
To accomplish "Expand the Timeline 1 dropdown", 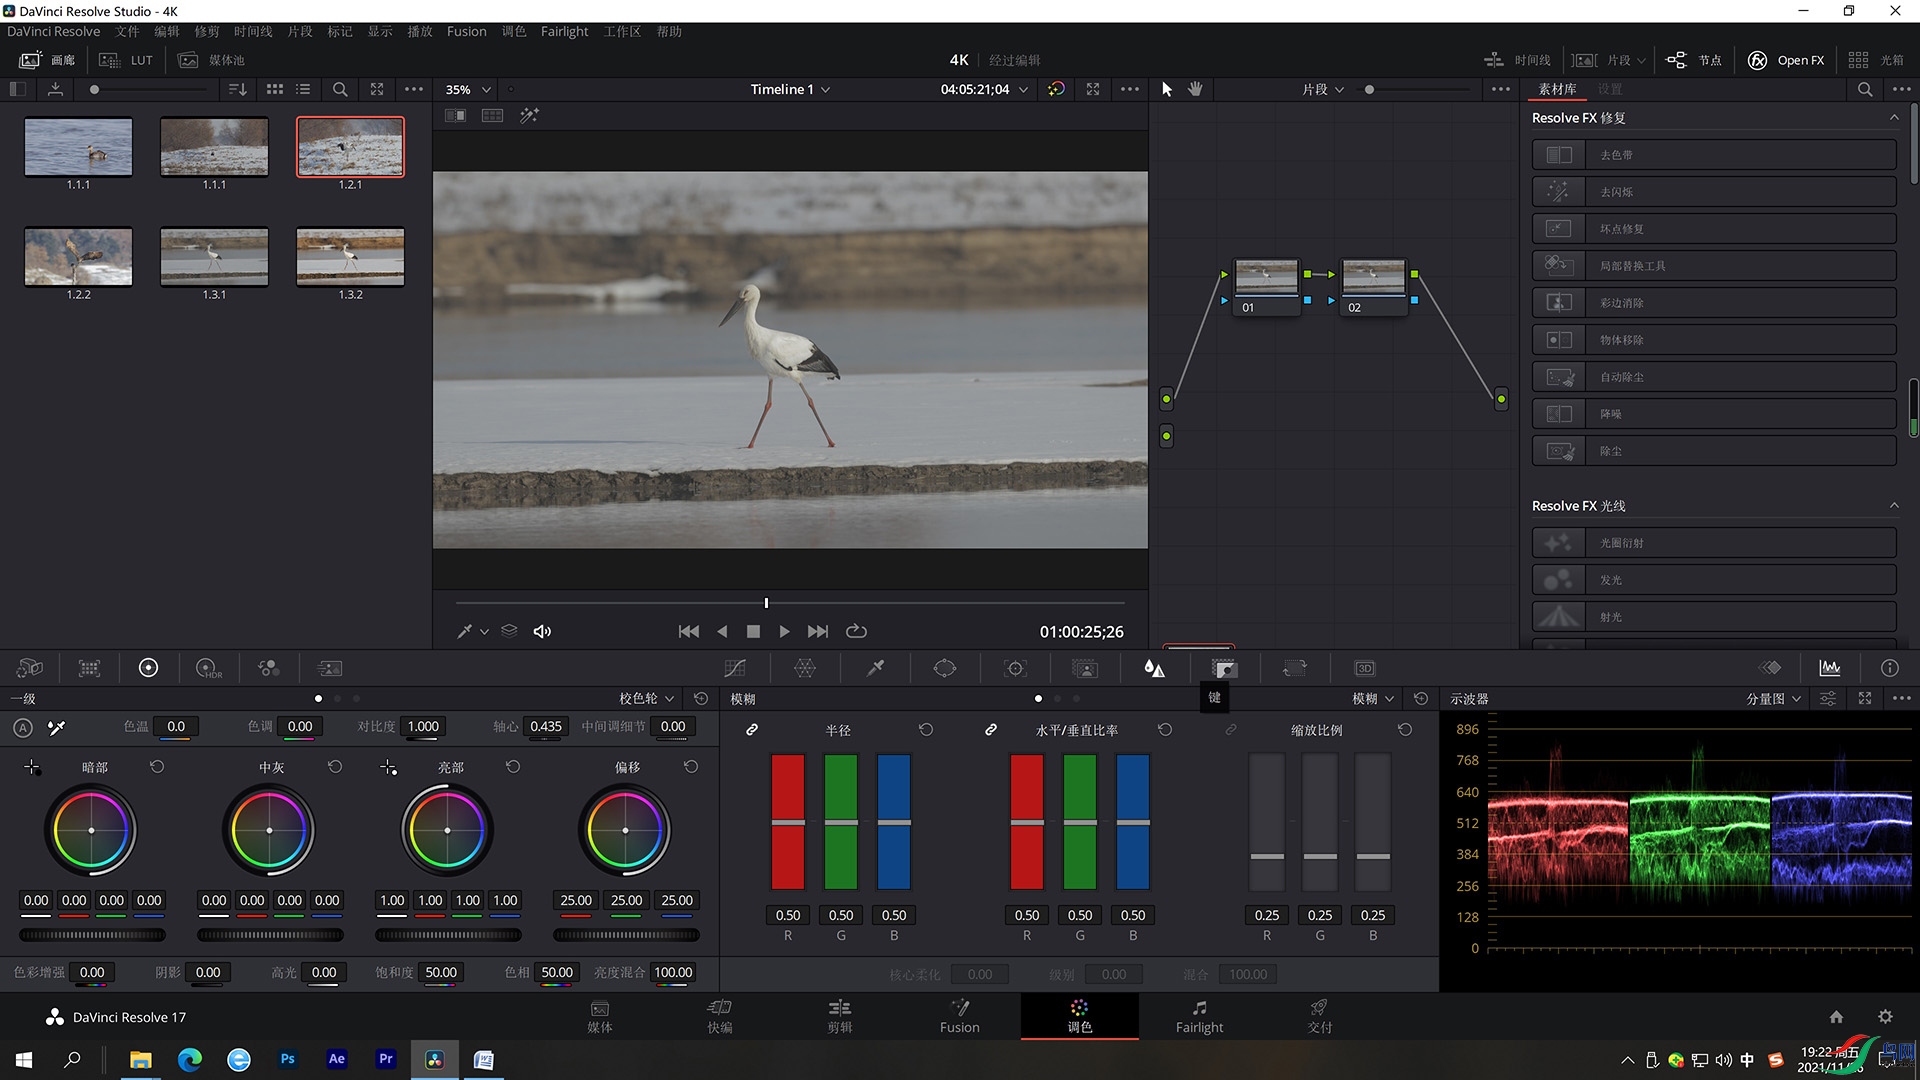I will [x=790, y=89].
